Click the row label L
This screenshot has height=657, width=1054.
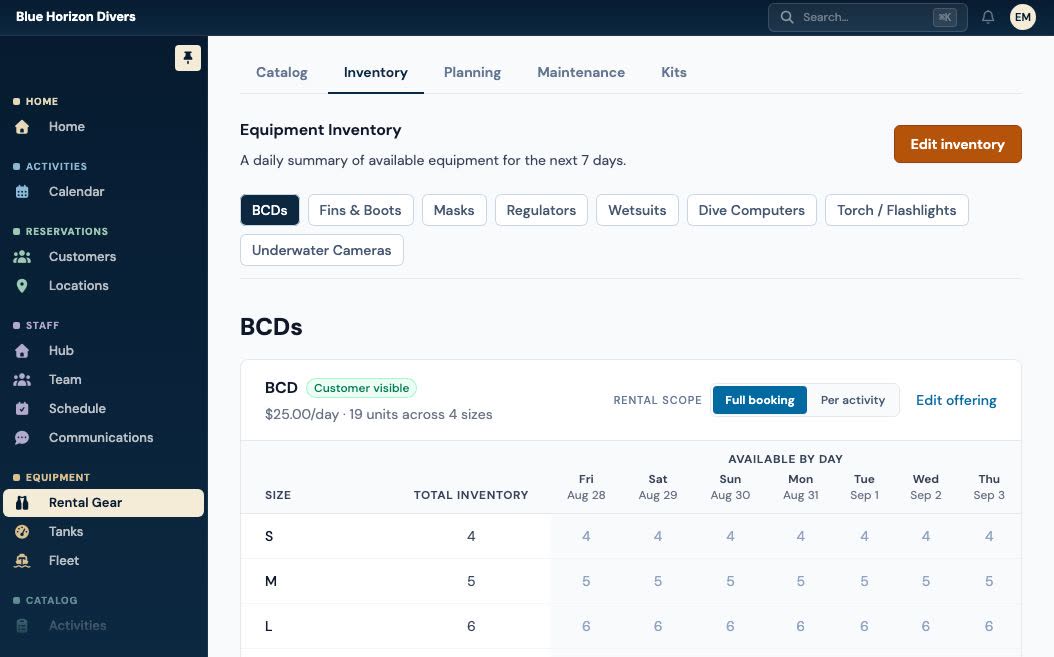pyautogui.click(x=268, y=627)
